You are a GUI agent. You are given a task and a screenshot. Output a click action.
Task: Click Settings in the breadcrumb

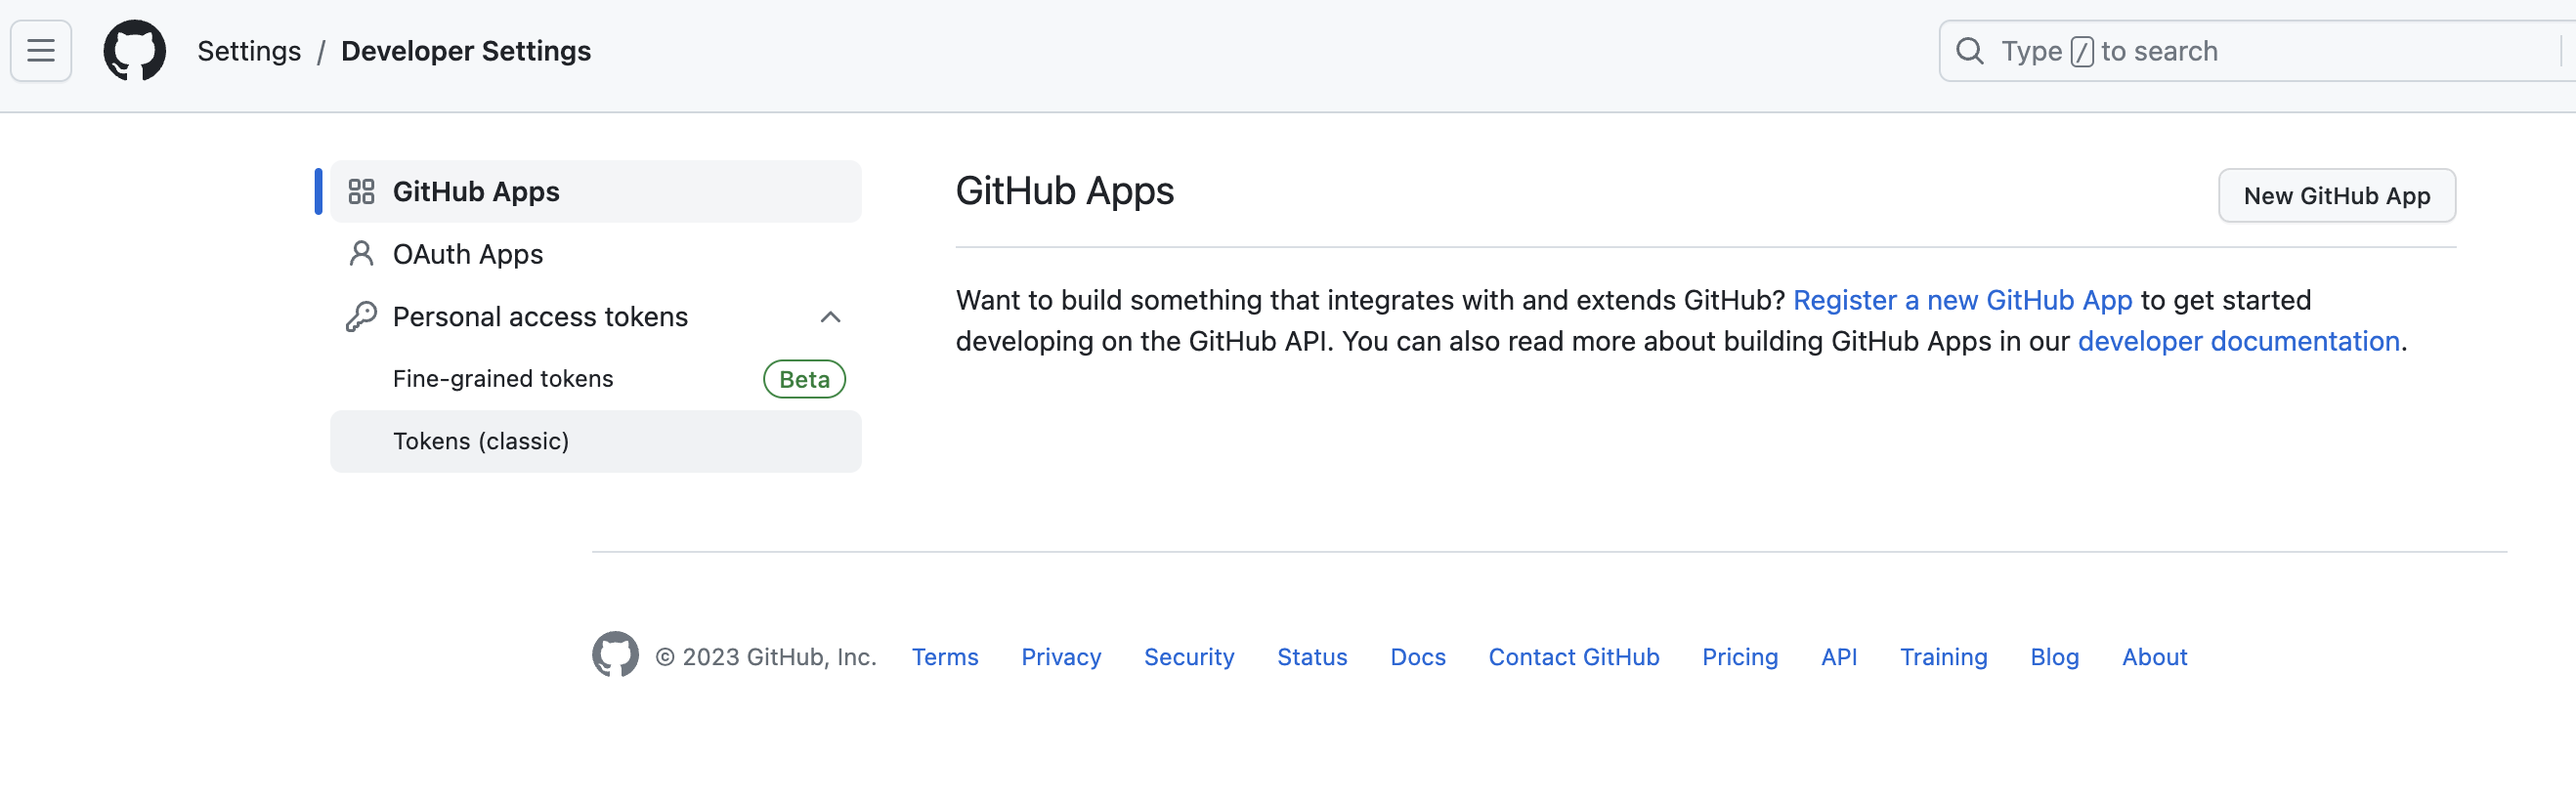coord(249,51)
